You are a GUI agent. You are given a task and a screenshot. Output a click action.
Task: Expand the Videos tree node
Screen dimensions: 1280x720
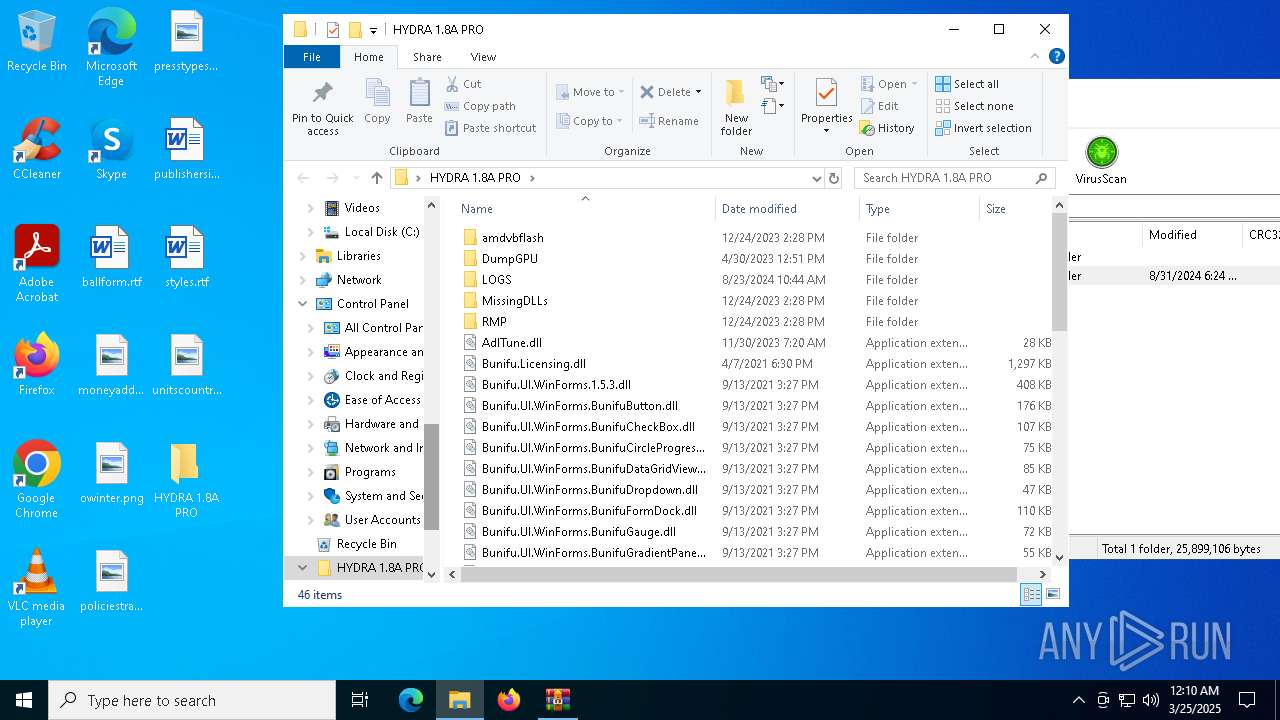pos(310,208)
